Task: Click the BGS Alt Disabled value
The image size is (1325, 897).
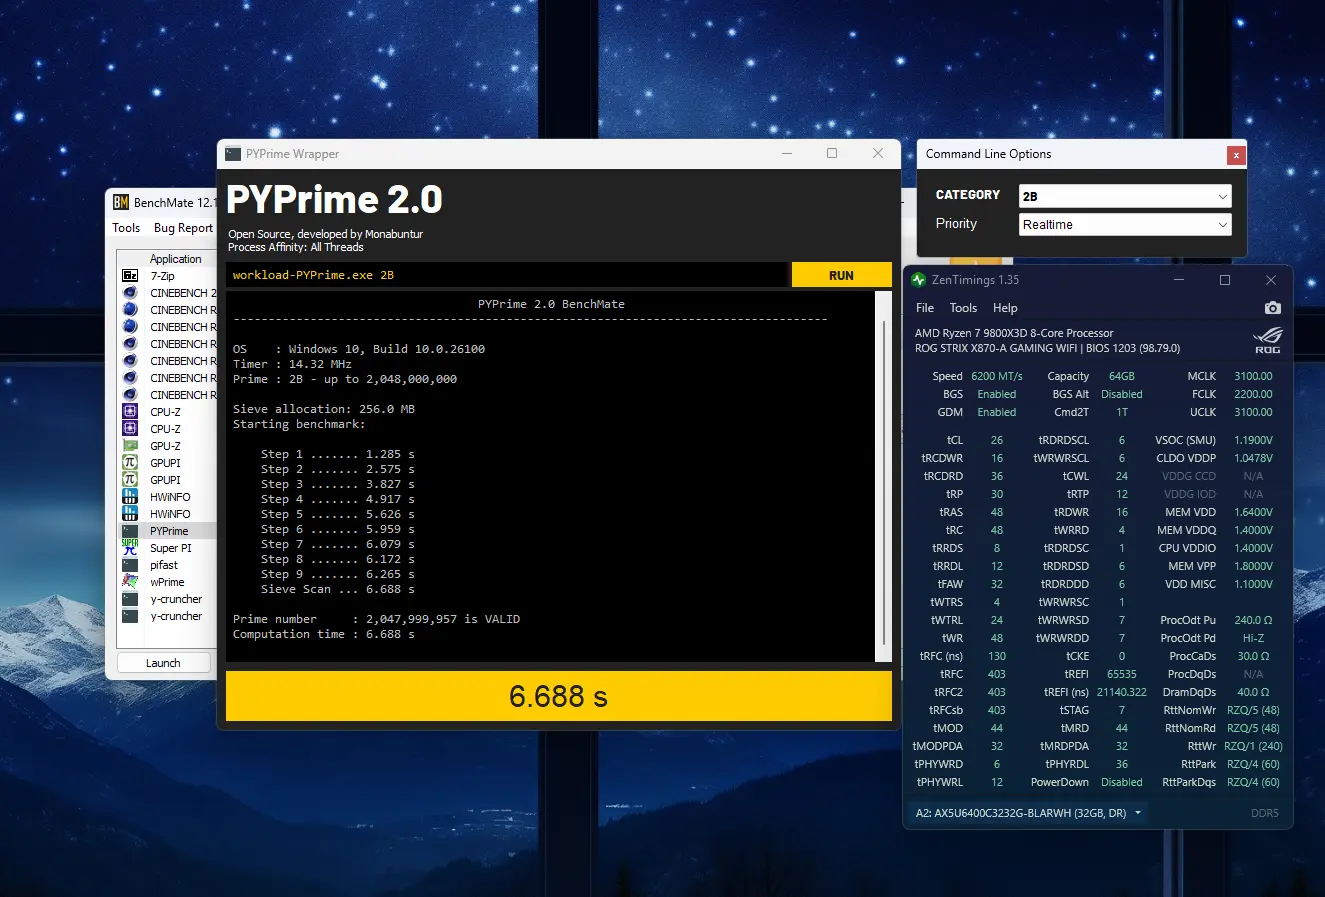Action: 1122,394
